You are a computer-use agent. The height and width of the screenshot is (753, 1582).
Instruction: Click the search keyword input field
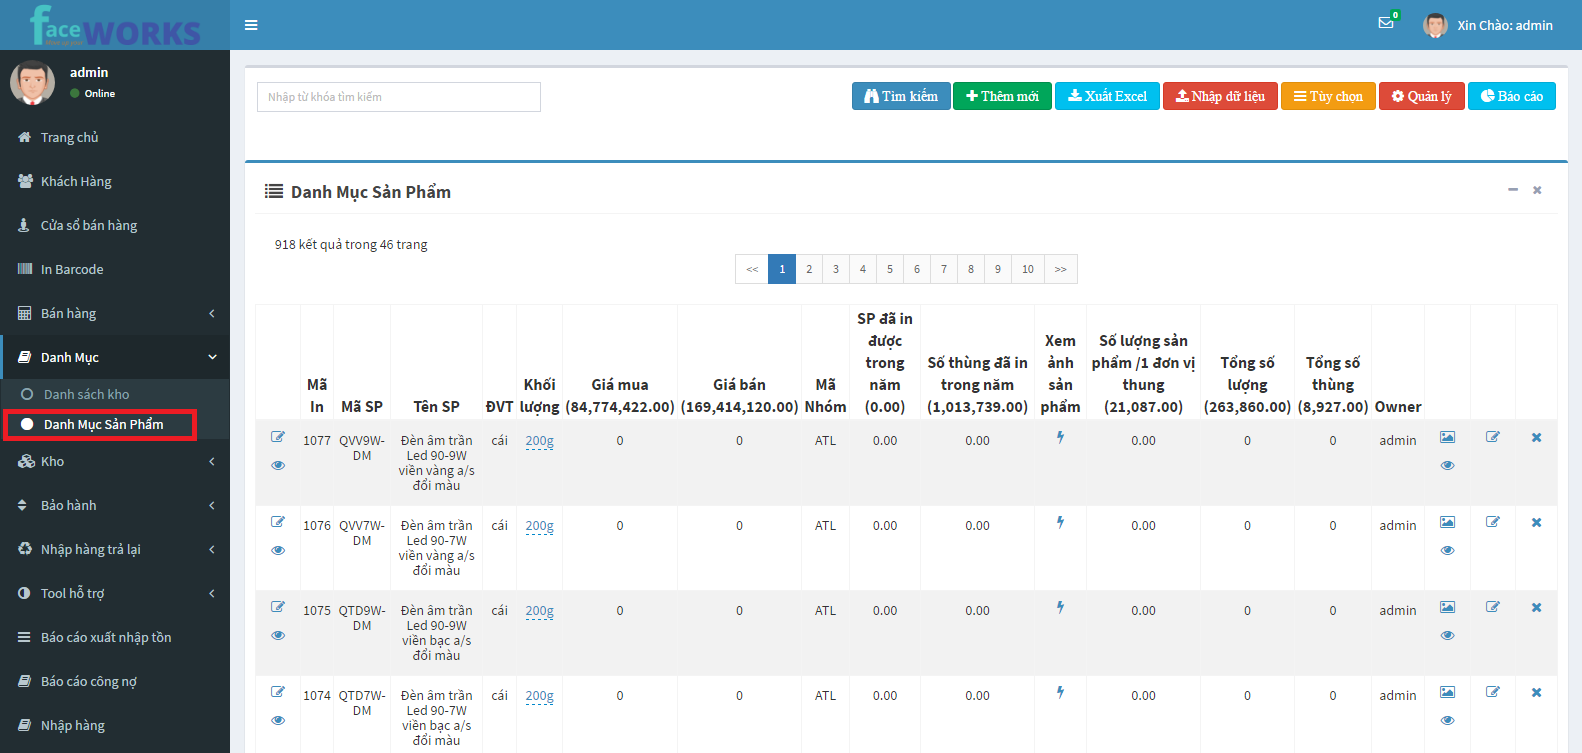point(398,97)
